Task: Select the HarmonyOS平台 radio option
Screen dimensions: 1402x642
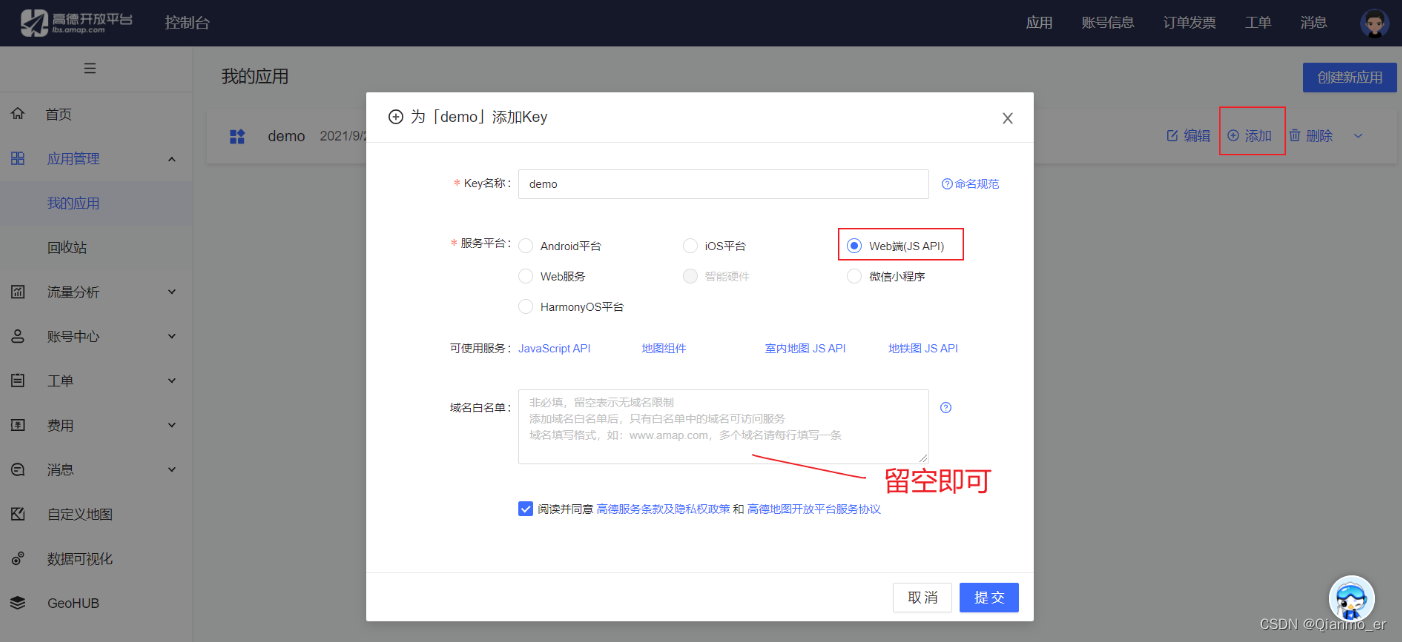Action: click(526, 307)
